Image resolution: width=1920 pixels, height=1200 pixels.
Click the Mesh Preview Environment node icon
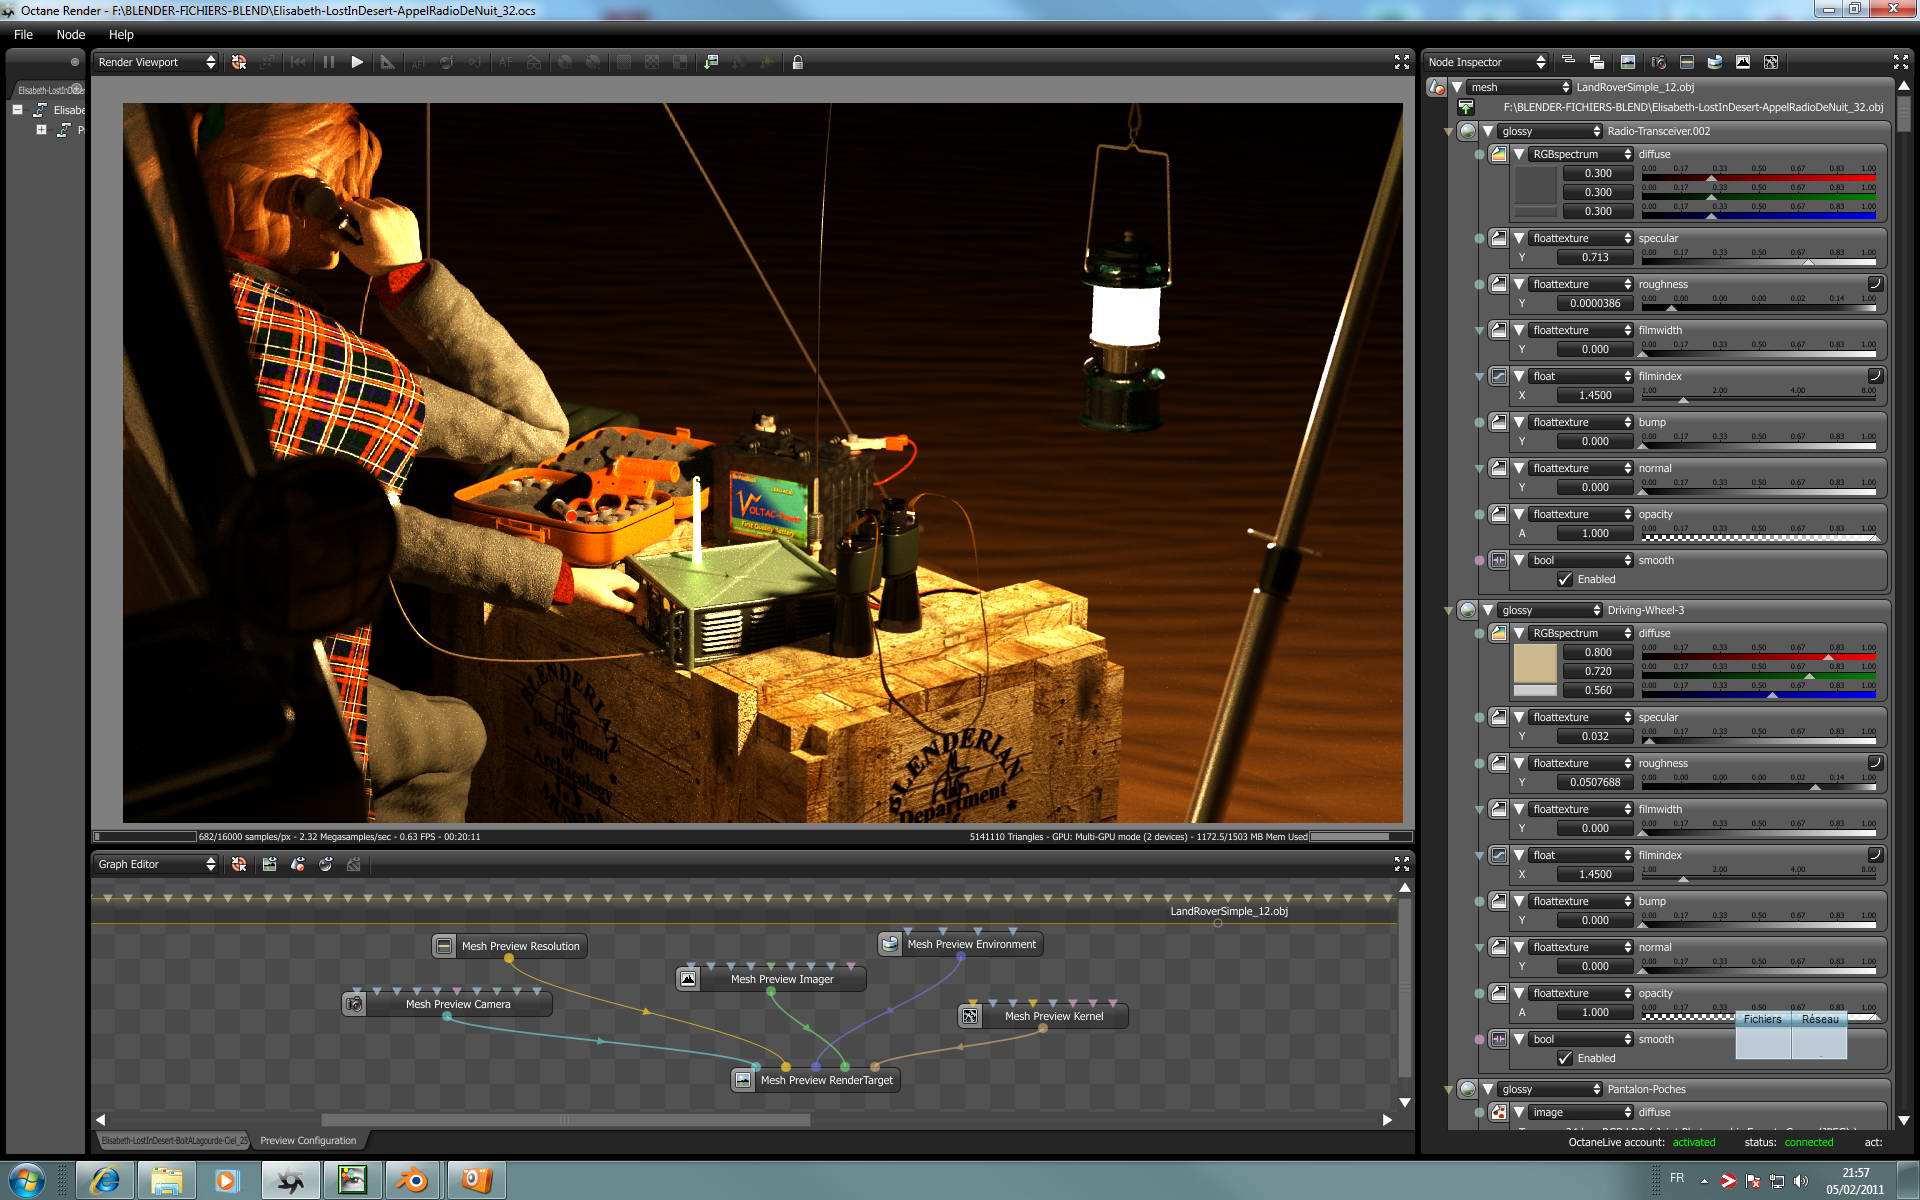890,944
